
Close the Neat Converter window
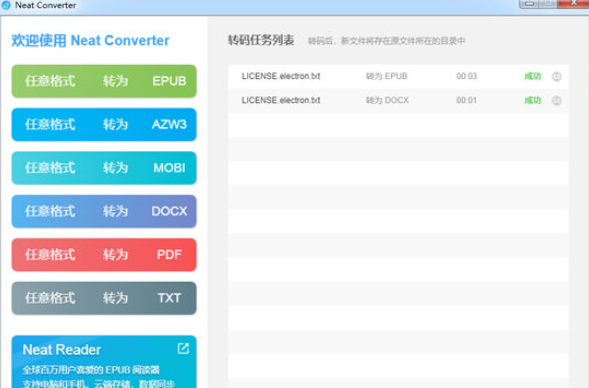click(574, 4)
